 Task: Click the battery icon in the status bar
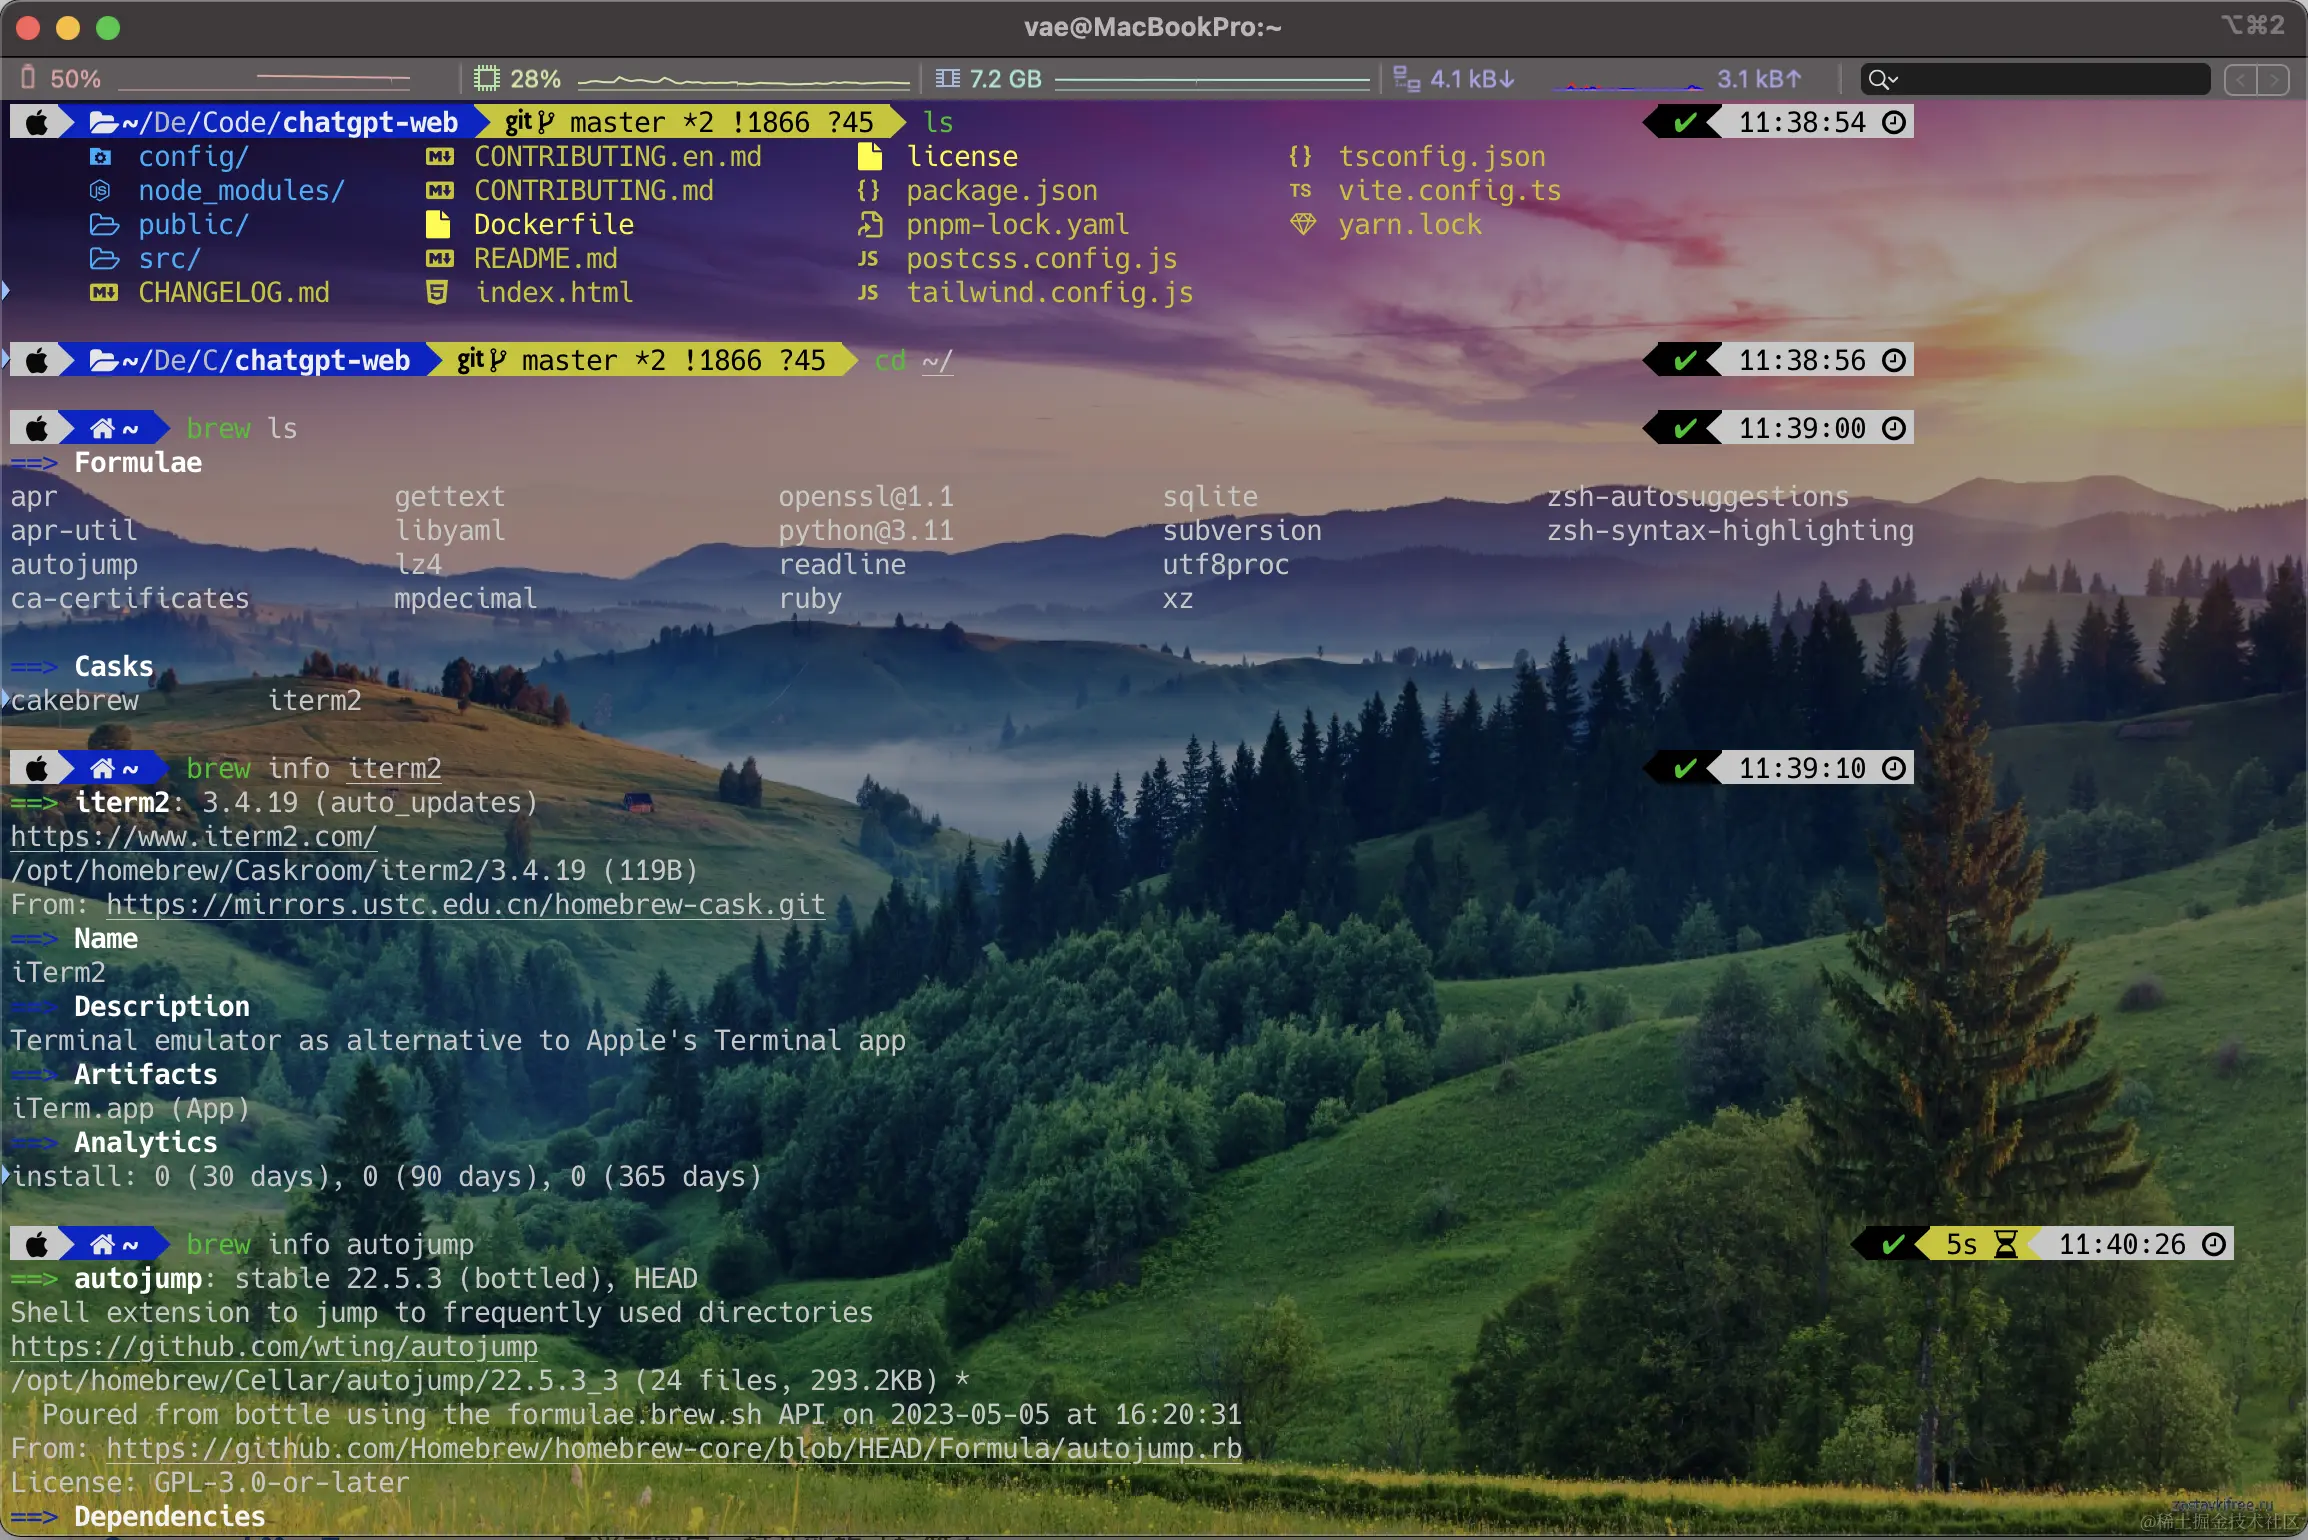28,78
